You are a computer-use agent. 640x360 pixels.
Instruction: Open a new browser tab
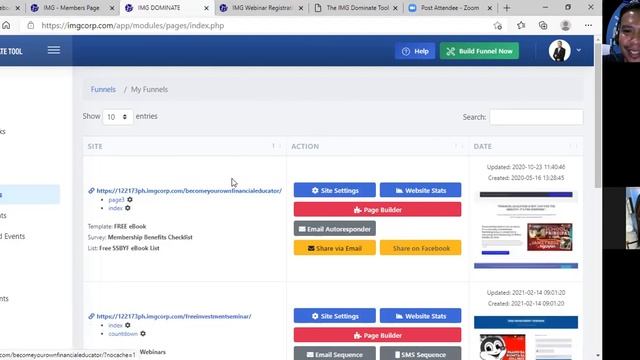(507, 8)
